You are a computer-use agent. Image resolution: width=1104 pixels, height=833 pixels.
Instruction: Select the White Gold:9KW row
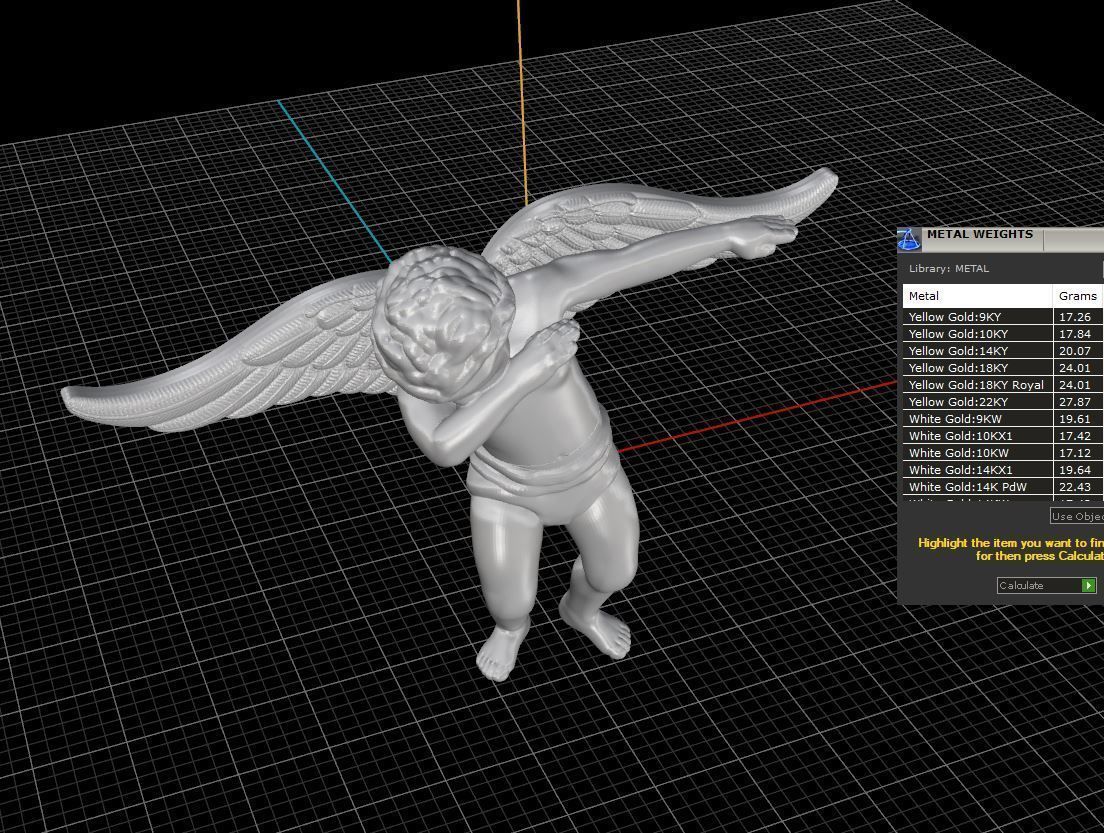click(1003, 418)
